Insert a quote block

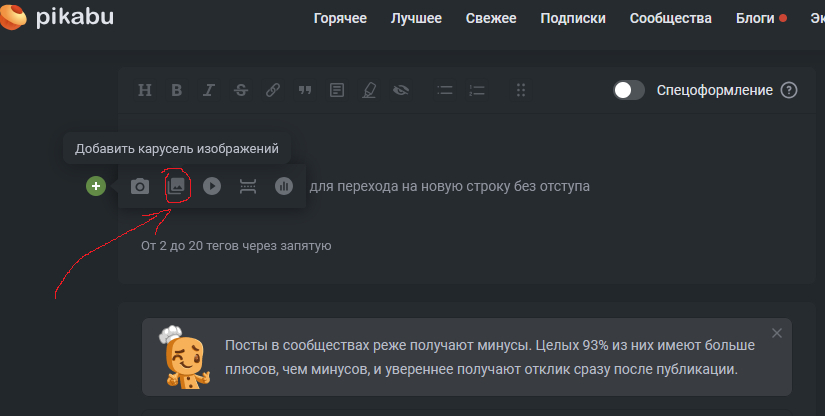305,90
